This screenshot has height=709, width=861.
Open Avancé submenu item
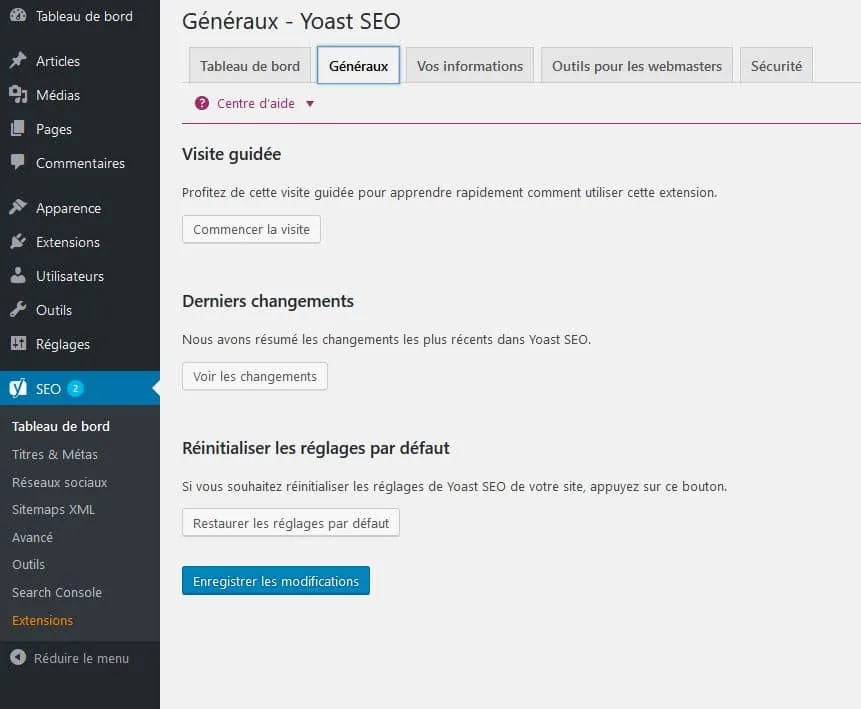[x=32, y=537]
